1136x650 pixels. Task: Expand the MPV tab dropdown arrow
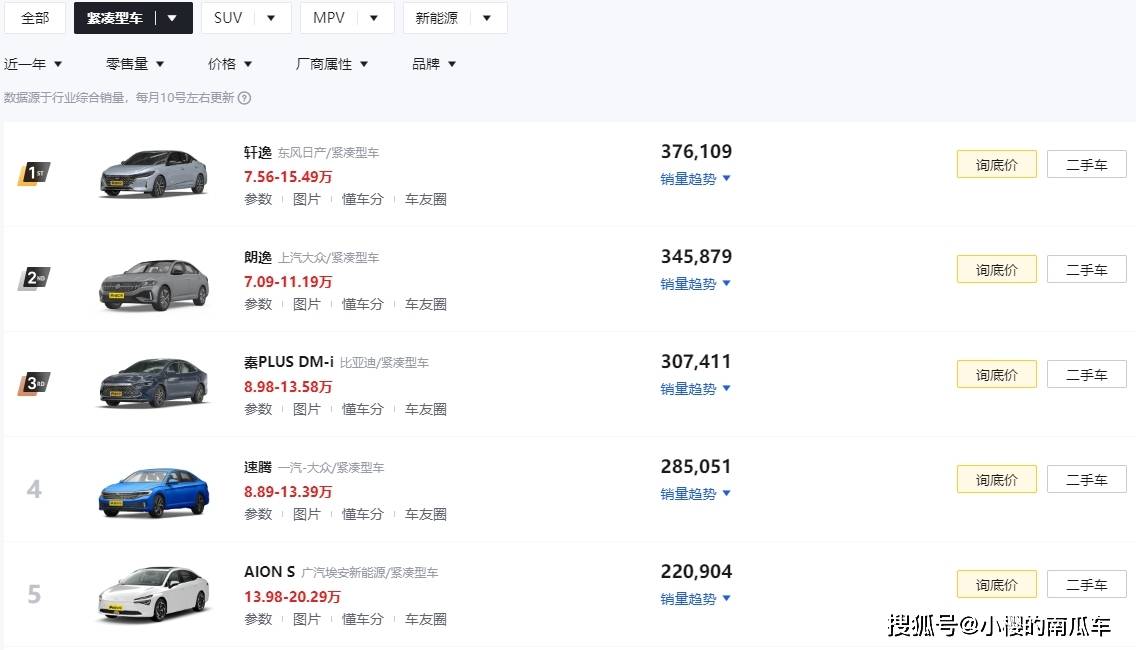pos(374,18)
